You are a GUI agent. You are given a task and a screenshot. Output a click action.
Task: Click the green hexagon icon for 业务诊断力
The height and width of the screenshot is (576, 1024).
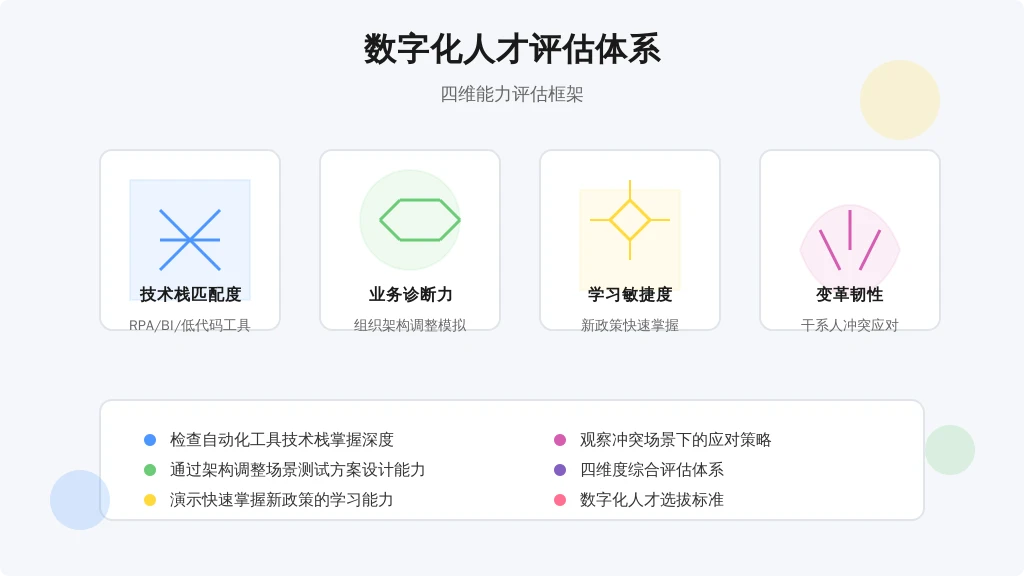point(420,220)
